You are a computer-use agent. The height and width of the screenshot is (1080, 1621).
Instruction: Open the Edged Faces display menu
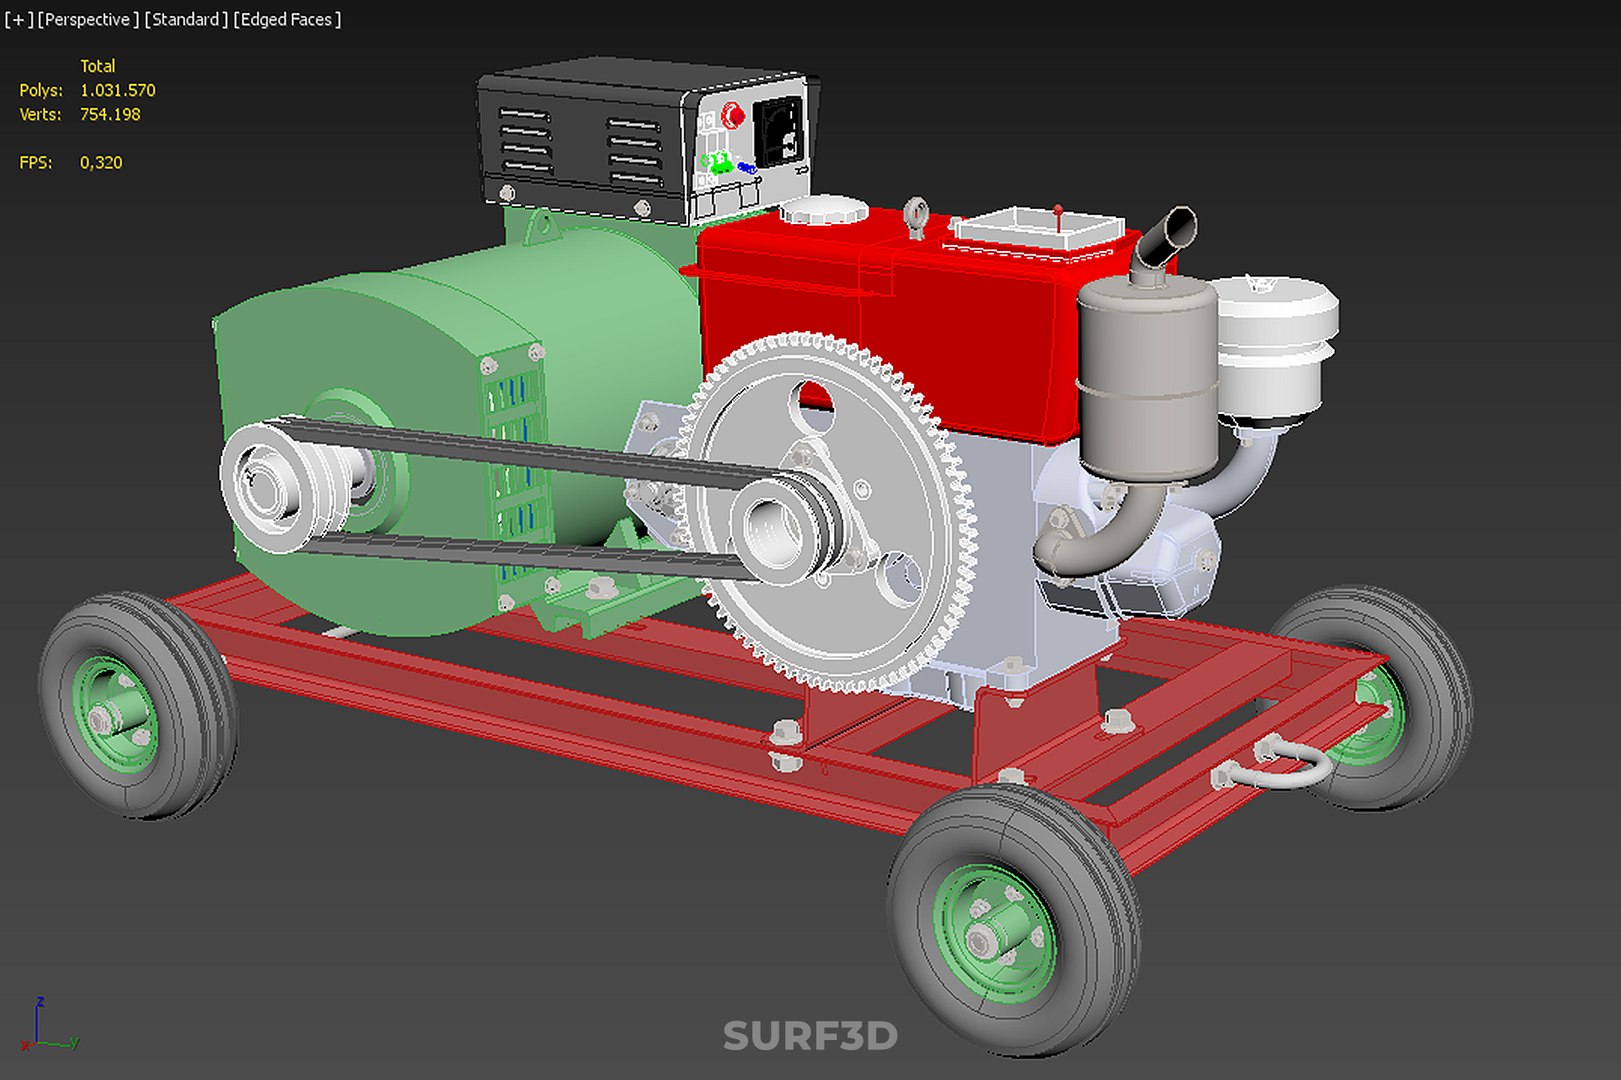(x=287, y=20)
